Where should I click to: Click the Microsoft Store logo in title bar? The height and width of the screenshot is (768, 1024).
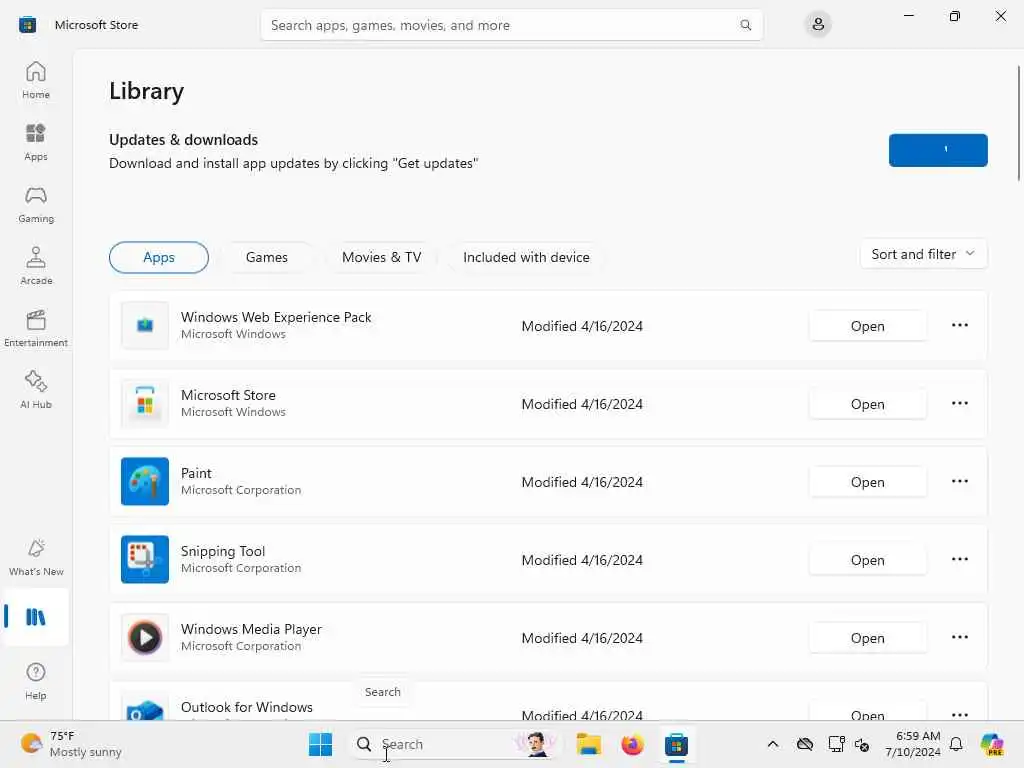(27, 25)
